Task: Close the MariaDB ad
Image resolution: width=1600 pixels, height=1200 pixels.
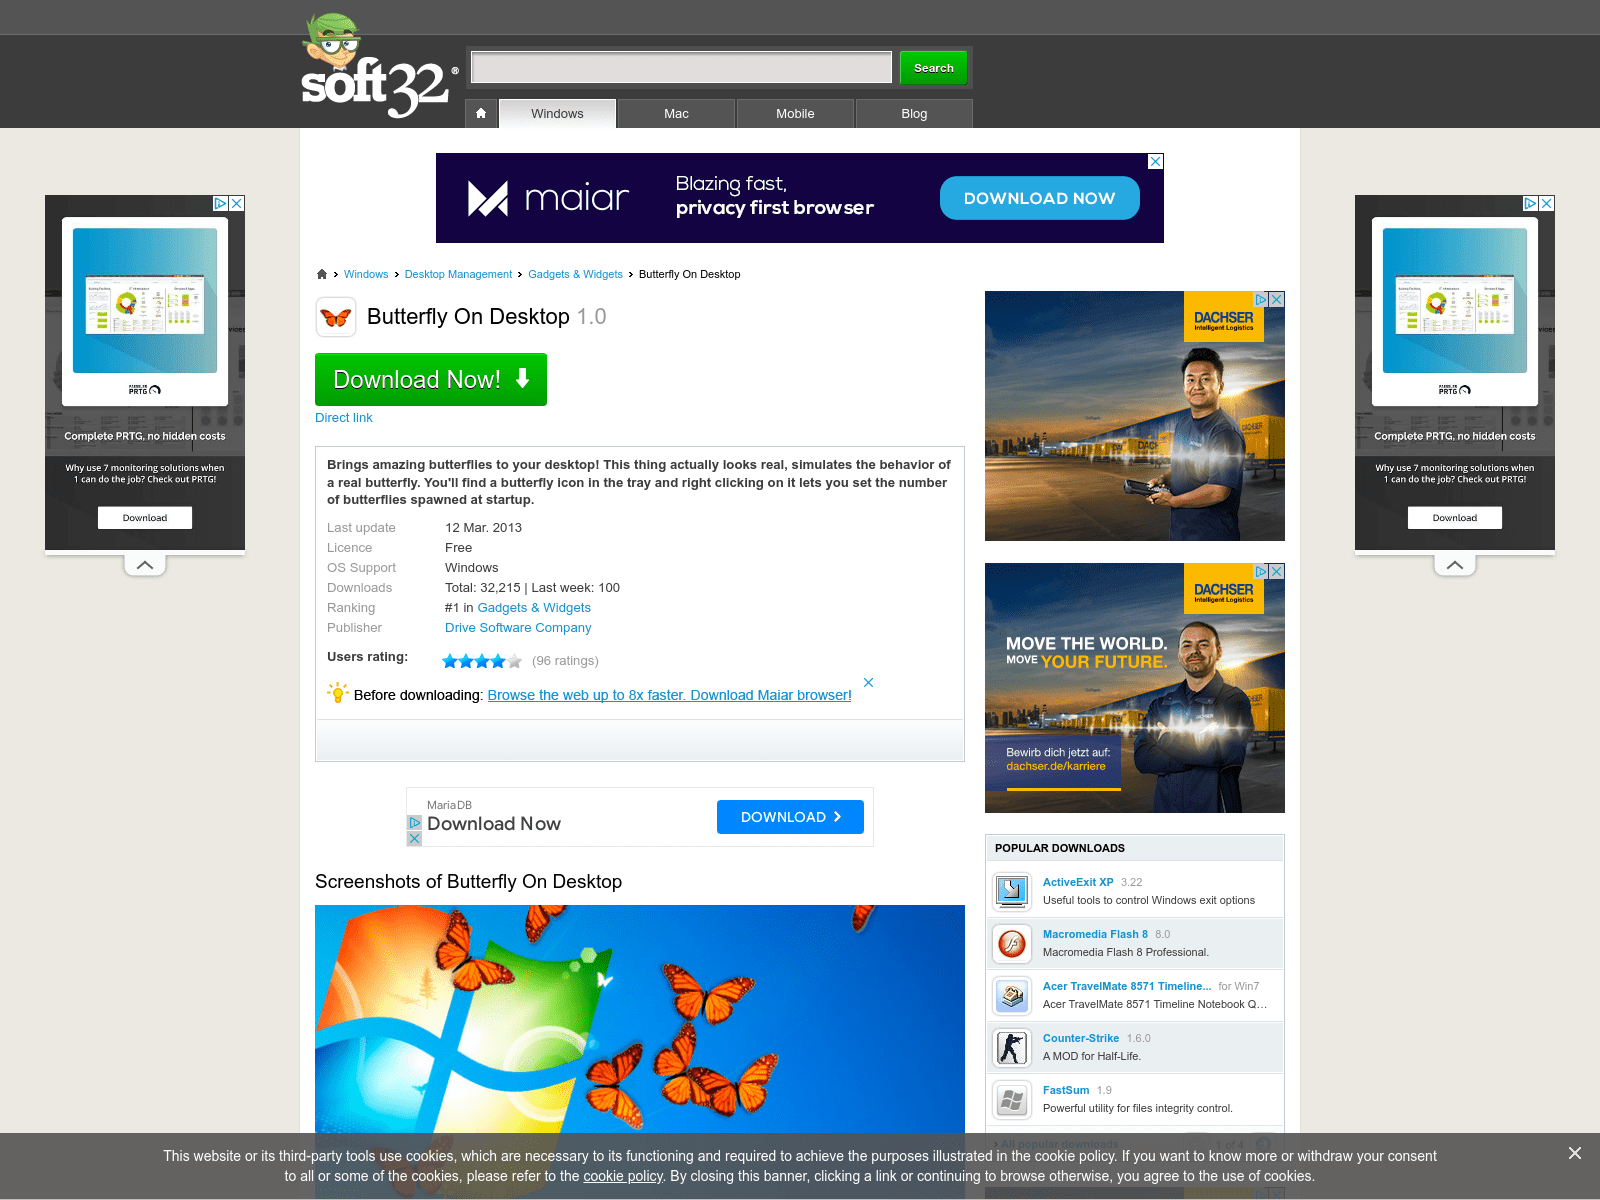Action: pos(414,839)
